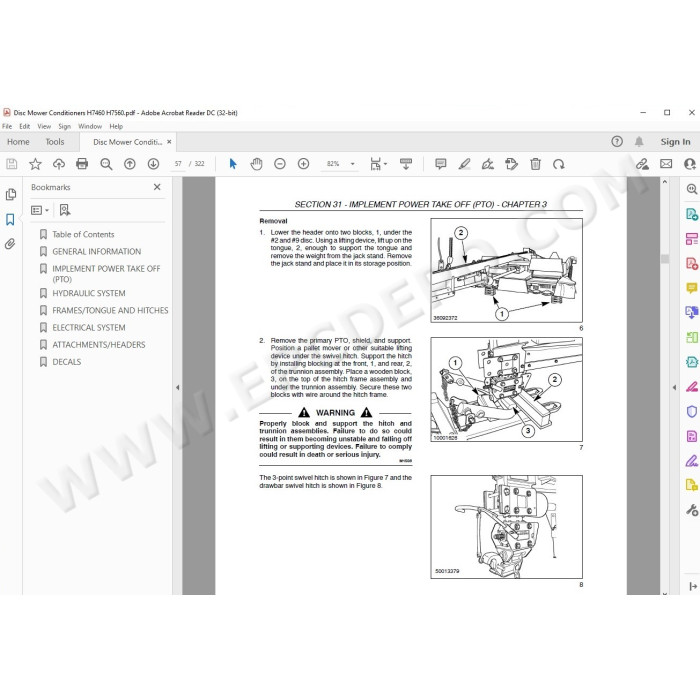The width and height of the screenshot is (700, 700).
Task: Open the Help question mark icon
Action: (x=617, y=142)
